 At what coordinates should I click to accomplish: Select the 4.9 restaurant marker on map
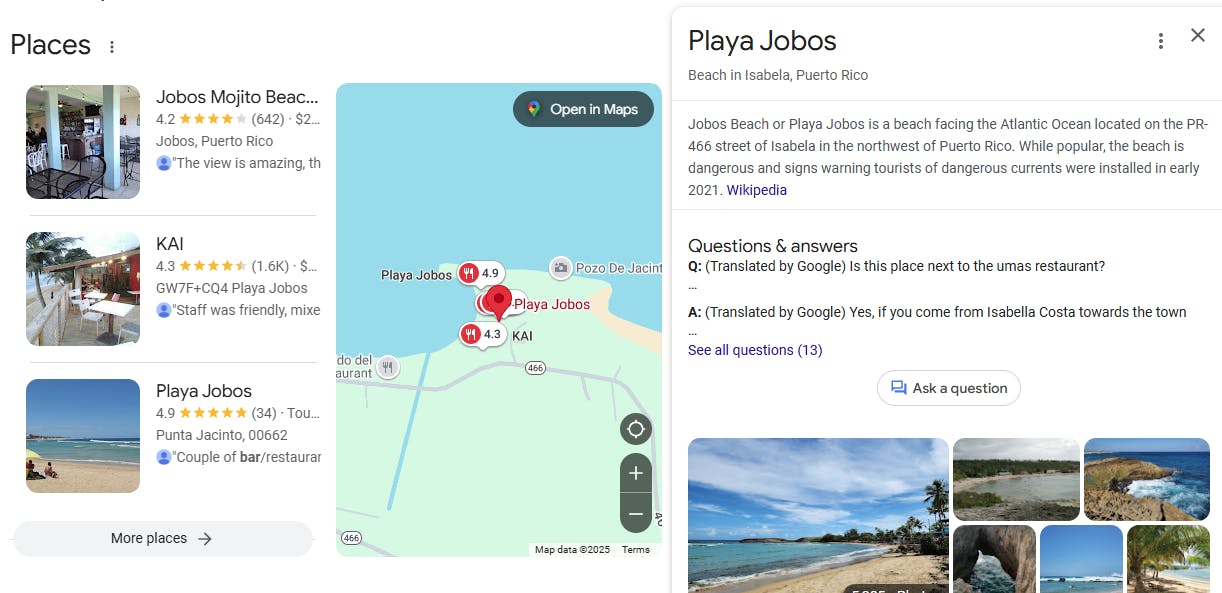click(480, 273)
